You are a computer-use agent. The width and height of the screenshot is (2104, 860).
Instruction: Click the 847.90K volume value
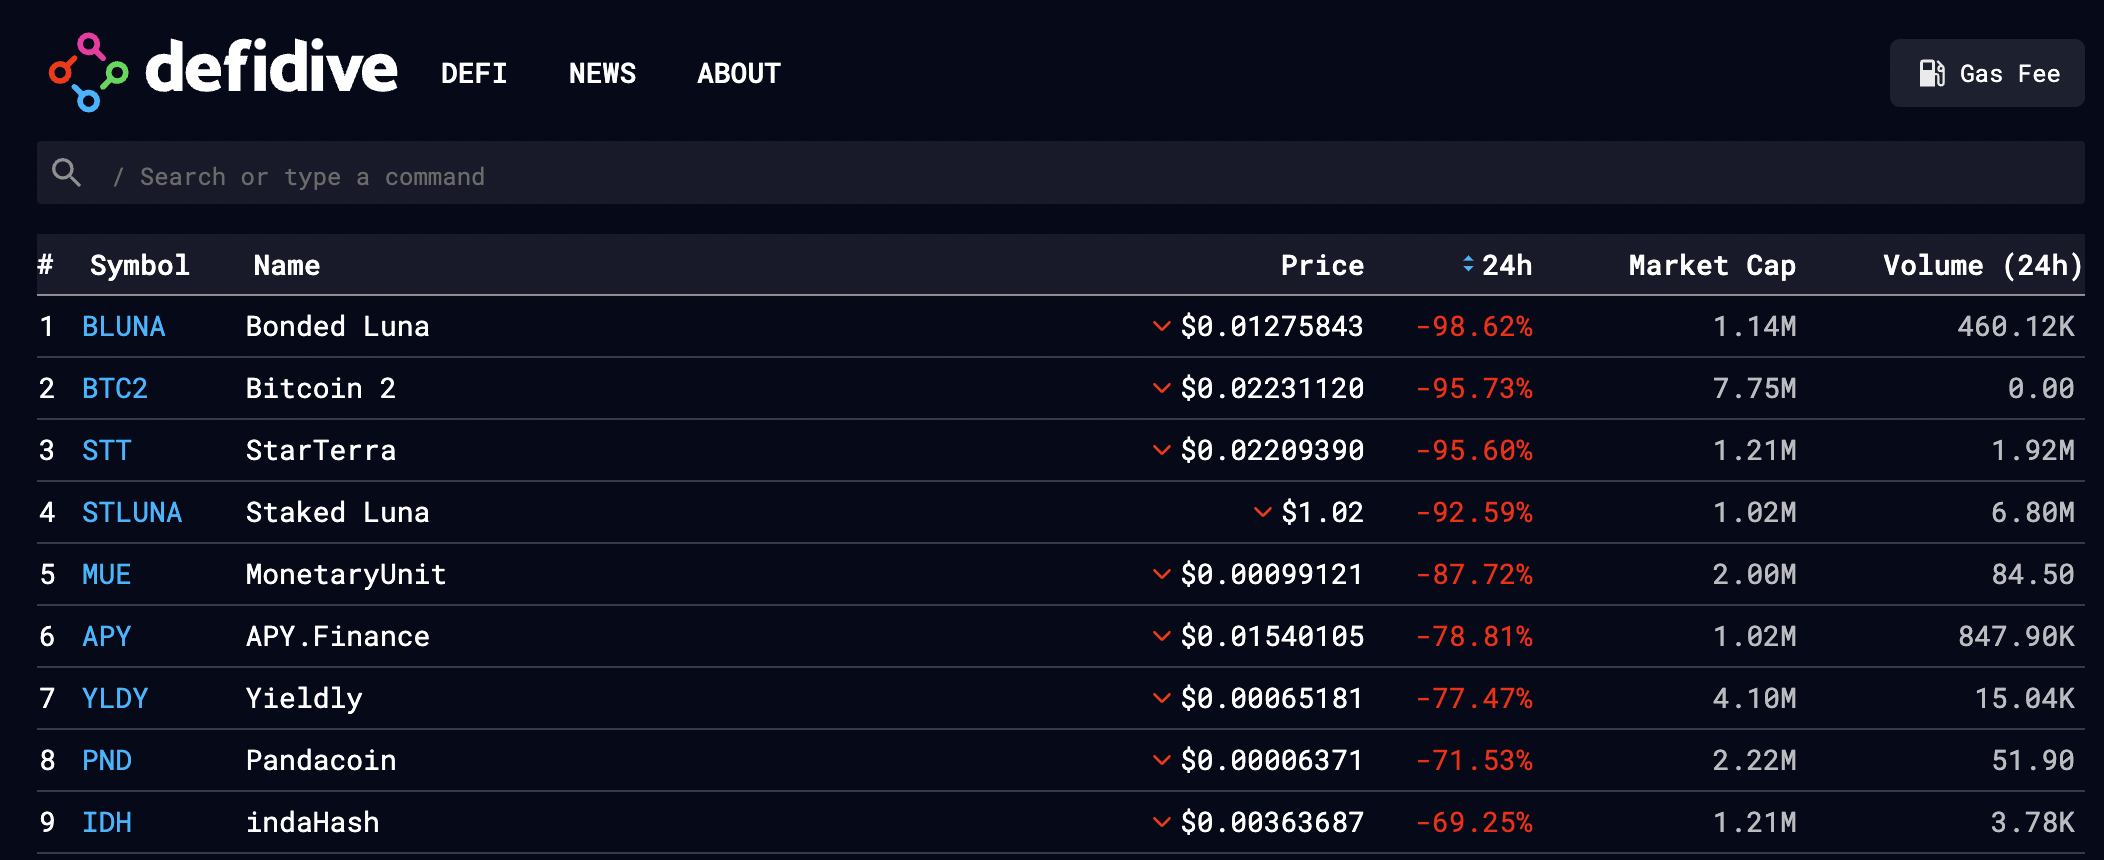(2016, 636)
